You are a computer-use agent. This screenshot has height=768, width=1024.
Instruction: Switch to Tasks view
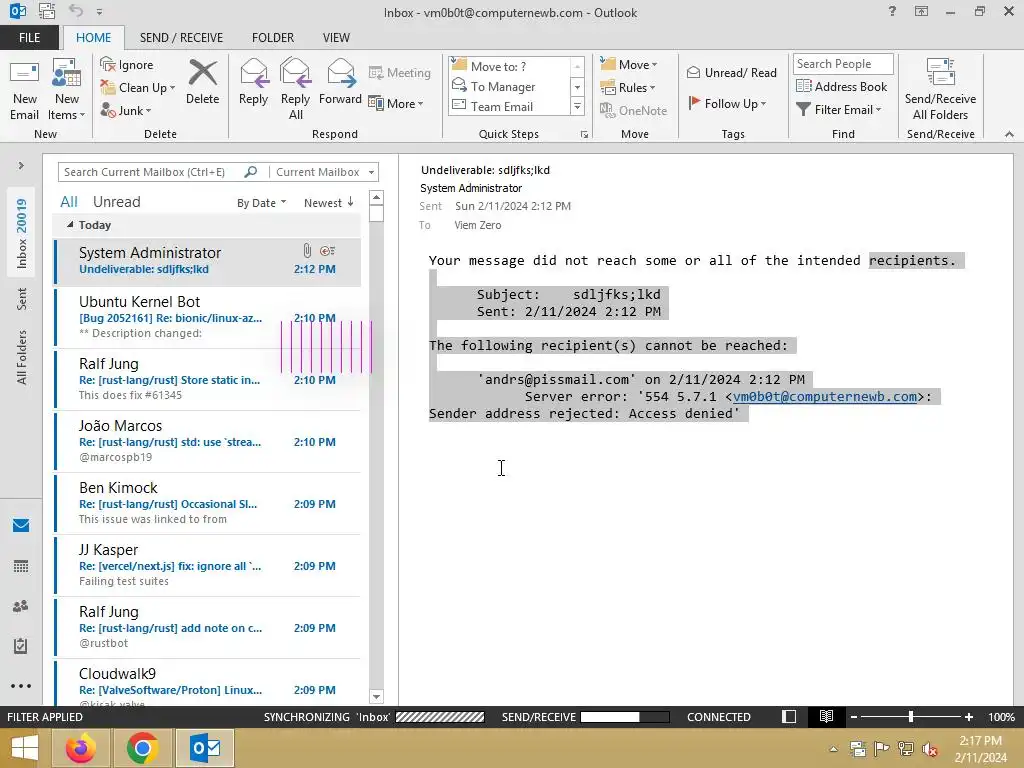[x=21, y=646]
